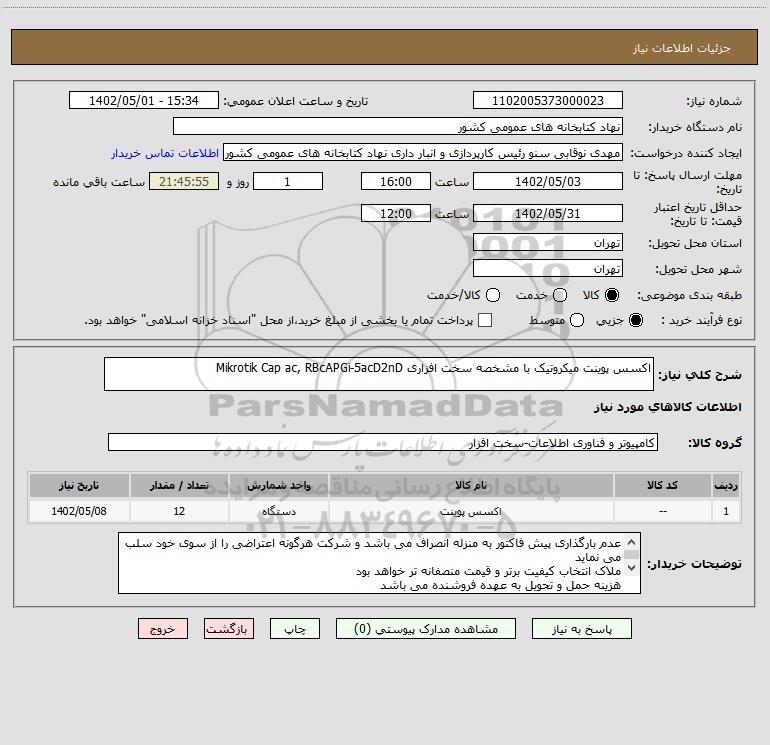
Task: Open مشاهده مدارک پیوستی (0) button
Action: [x=426, y=629]
